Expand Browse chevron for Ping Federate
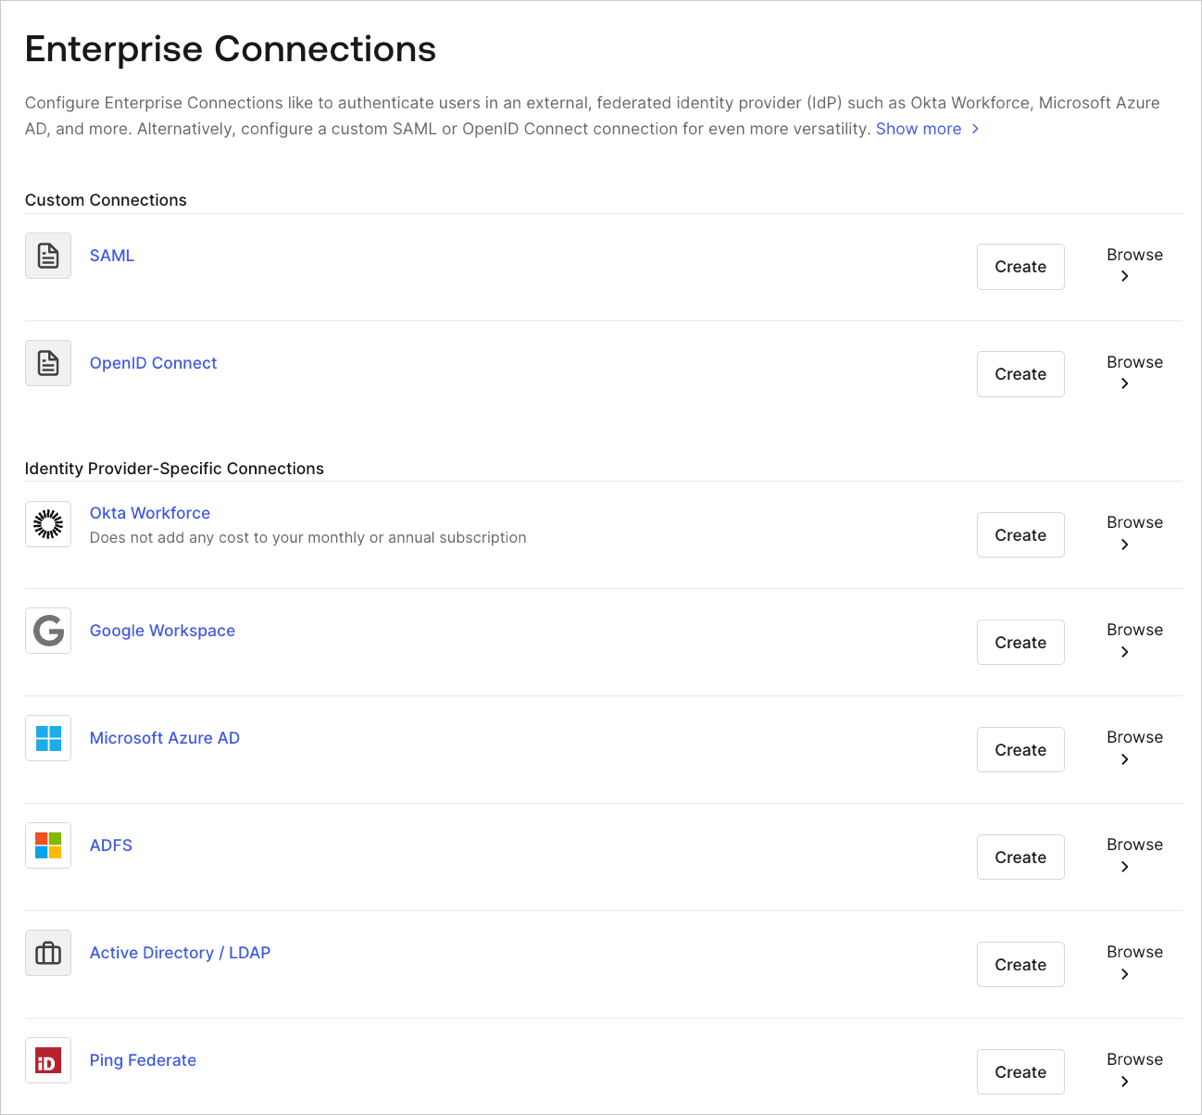 click(x=1134, y=1069)
